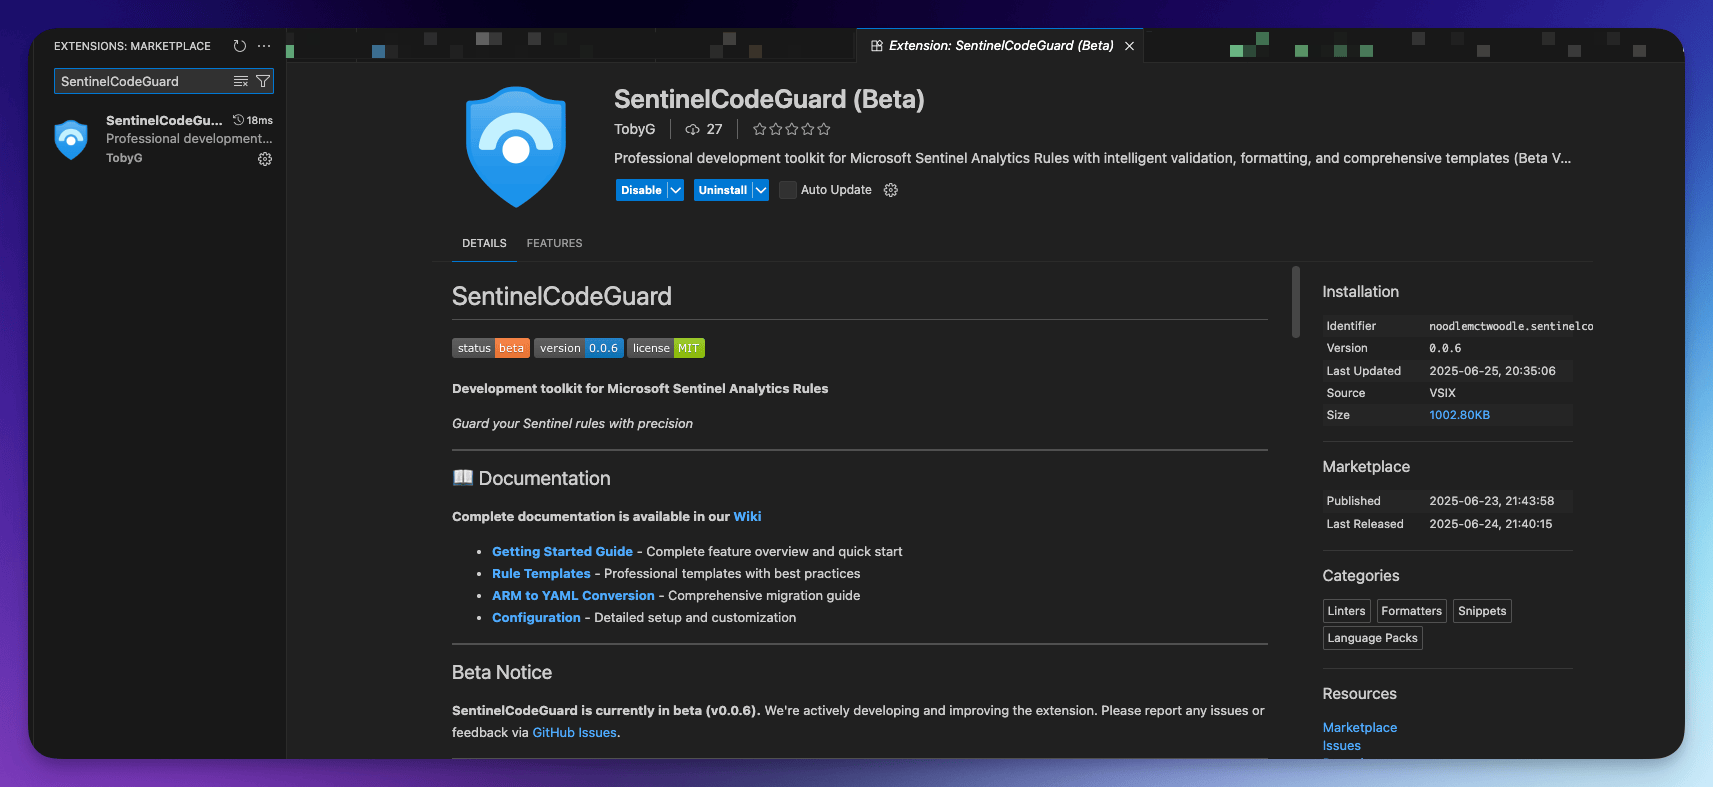Click the details pane vertical scrollbar
Viewport: 1713px width, 787px height.
pyautogui.click(x=1296, y=302)
